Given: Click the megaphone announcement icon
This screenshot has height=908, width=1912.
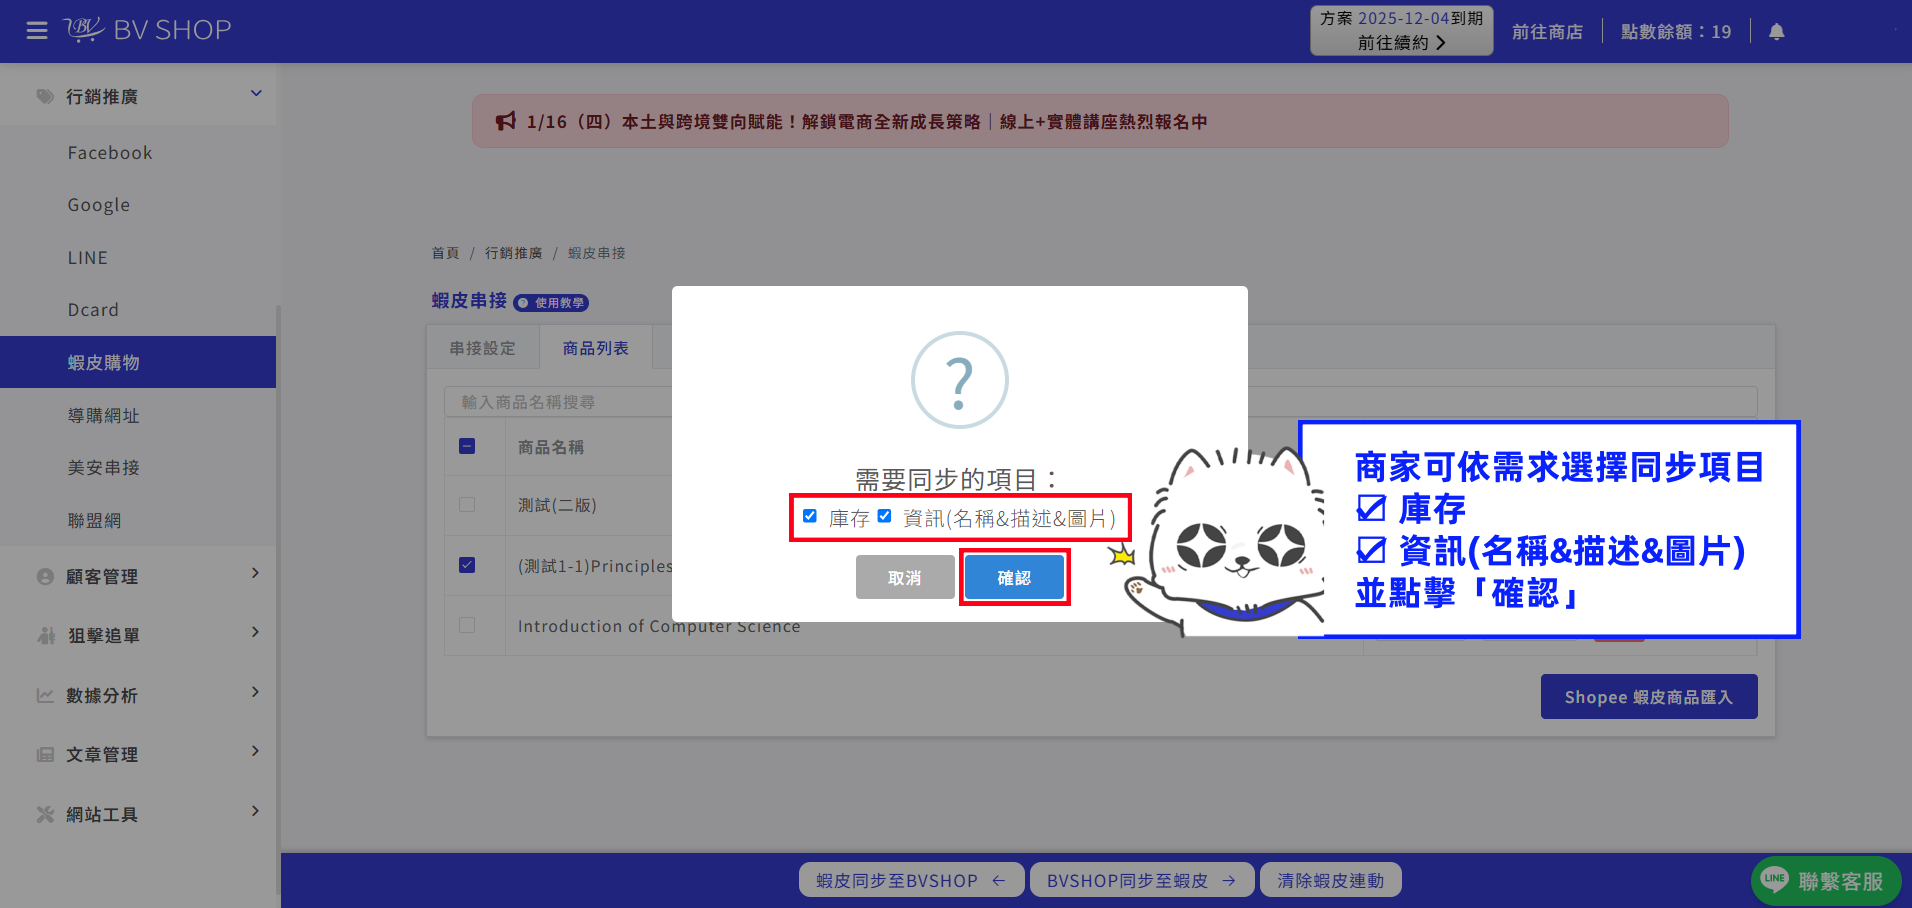Looking at the screenshot, I should (506, 121).
